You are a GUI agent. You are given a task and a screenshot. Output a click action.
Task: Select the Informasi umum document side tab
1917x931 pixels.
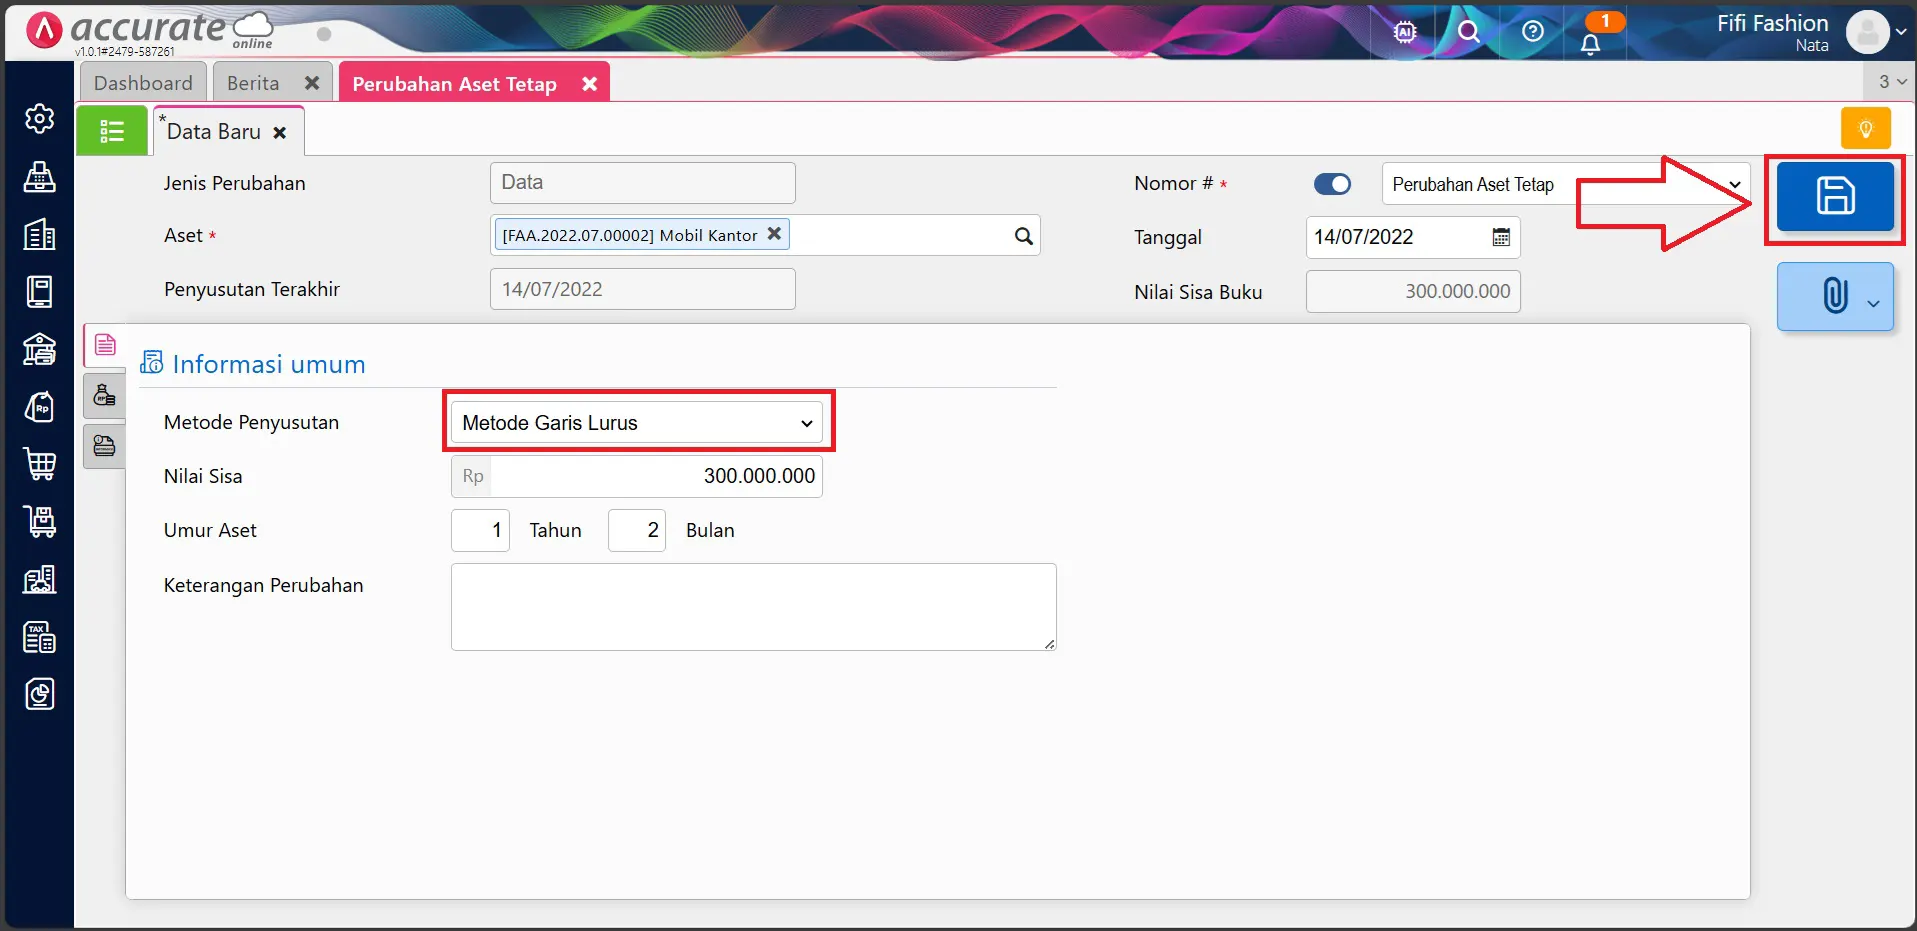105,345
